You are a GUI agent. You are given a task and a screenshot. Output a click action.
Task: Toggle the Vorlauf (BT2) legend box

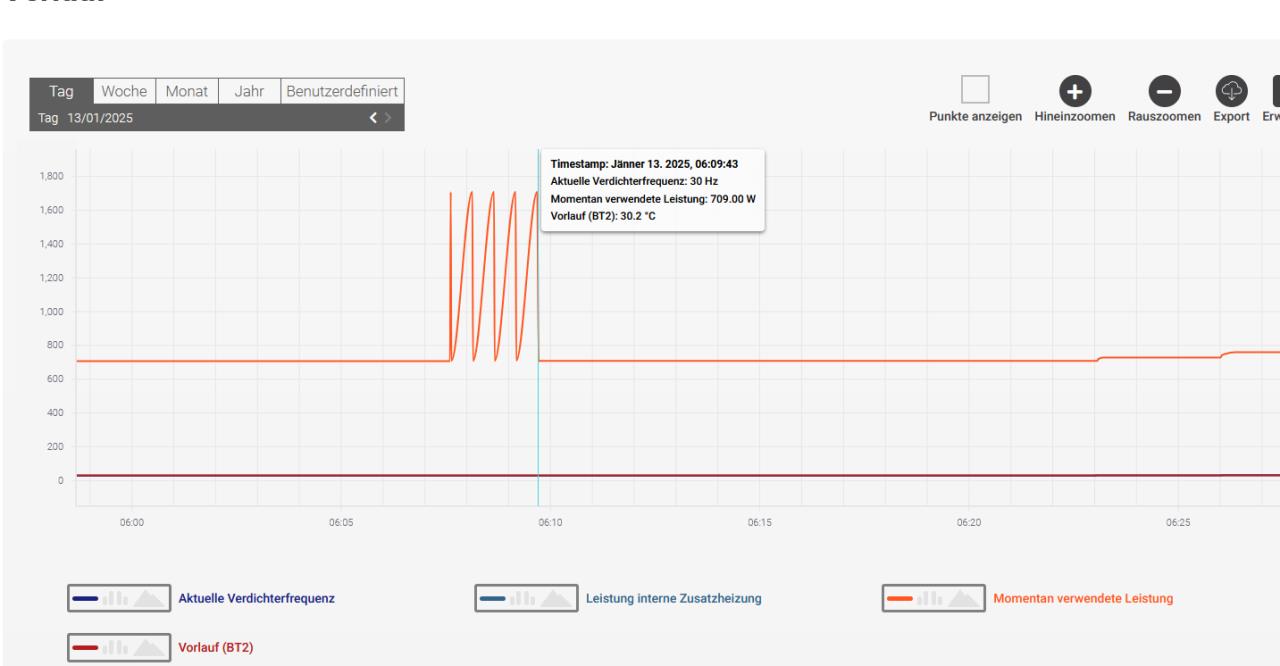[x=117, y=647]
